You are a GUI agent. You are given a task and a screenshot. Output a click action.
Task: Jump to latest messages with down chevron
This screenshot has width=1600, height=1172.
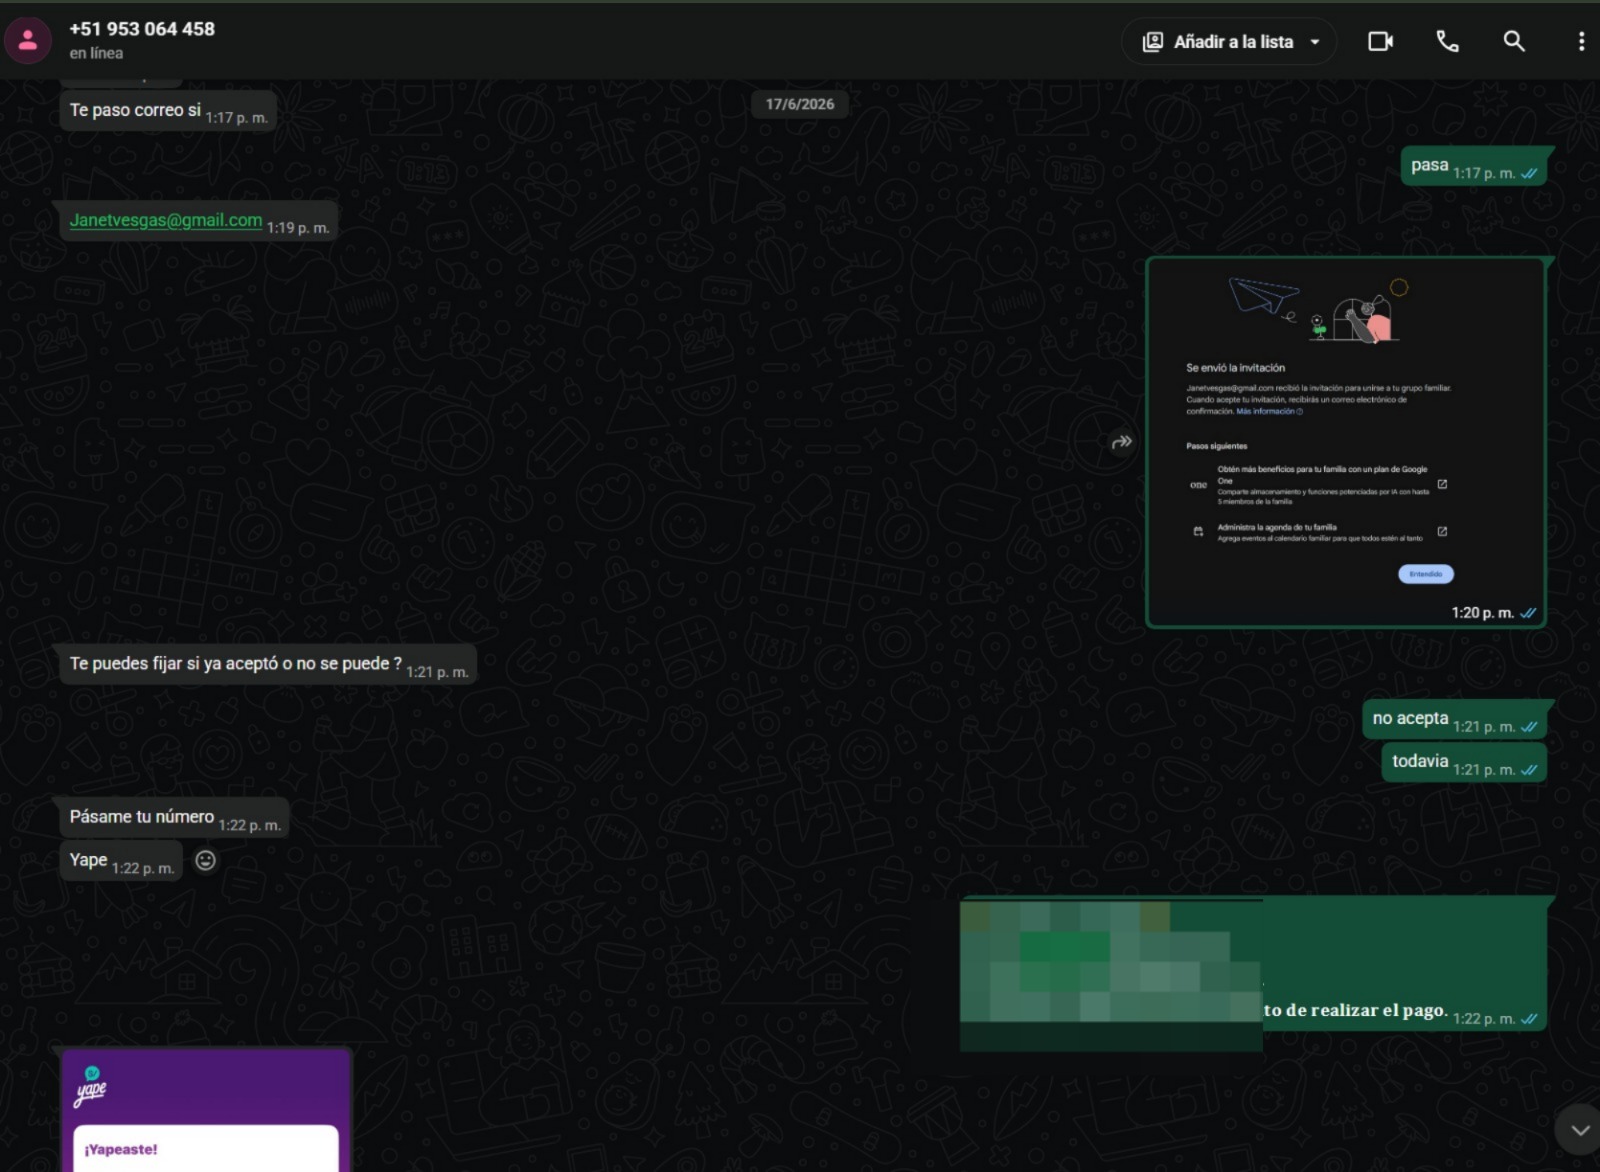[x=1579, y=1130]
